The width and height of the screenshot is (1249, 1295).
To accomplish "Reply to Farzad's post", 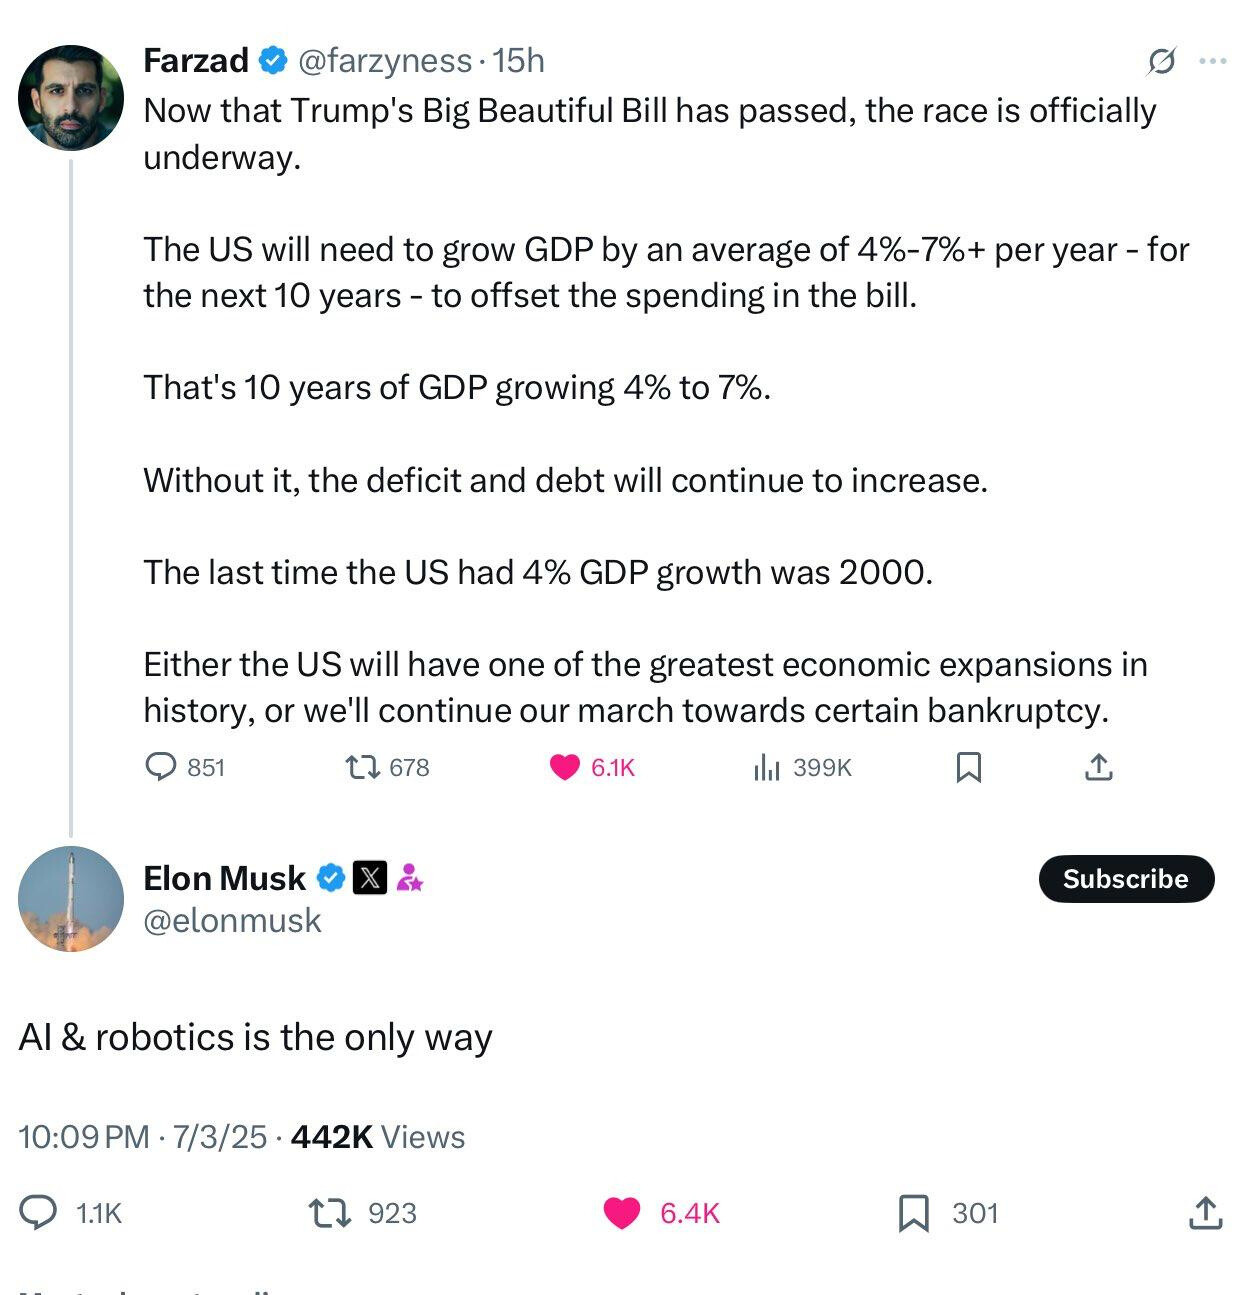I will click(x=161, y=767).
